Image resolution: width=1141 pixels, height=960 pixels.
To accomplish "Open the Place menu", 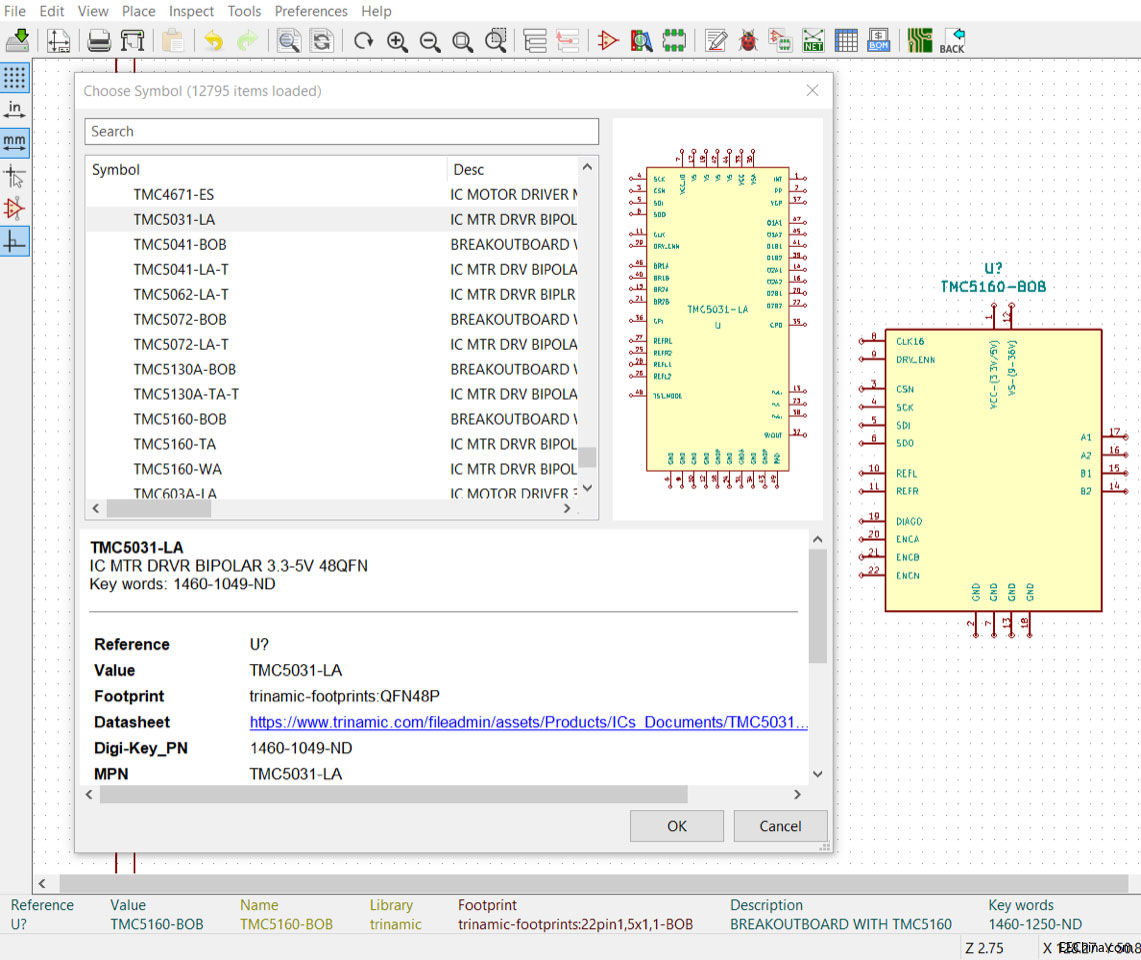I will click(x=138, y=11).
